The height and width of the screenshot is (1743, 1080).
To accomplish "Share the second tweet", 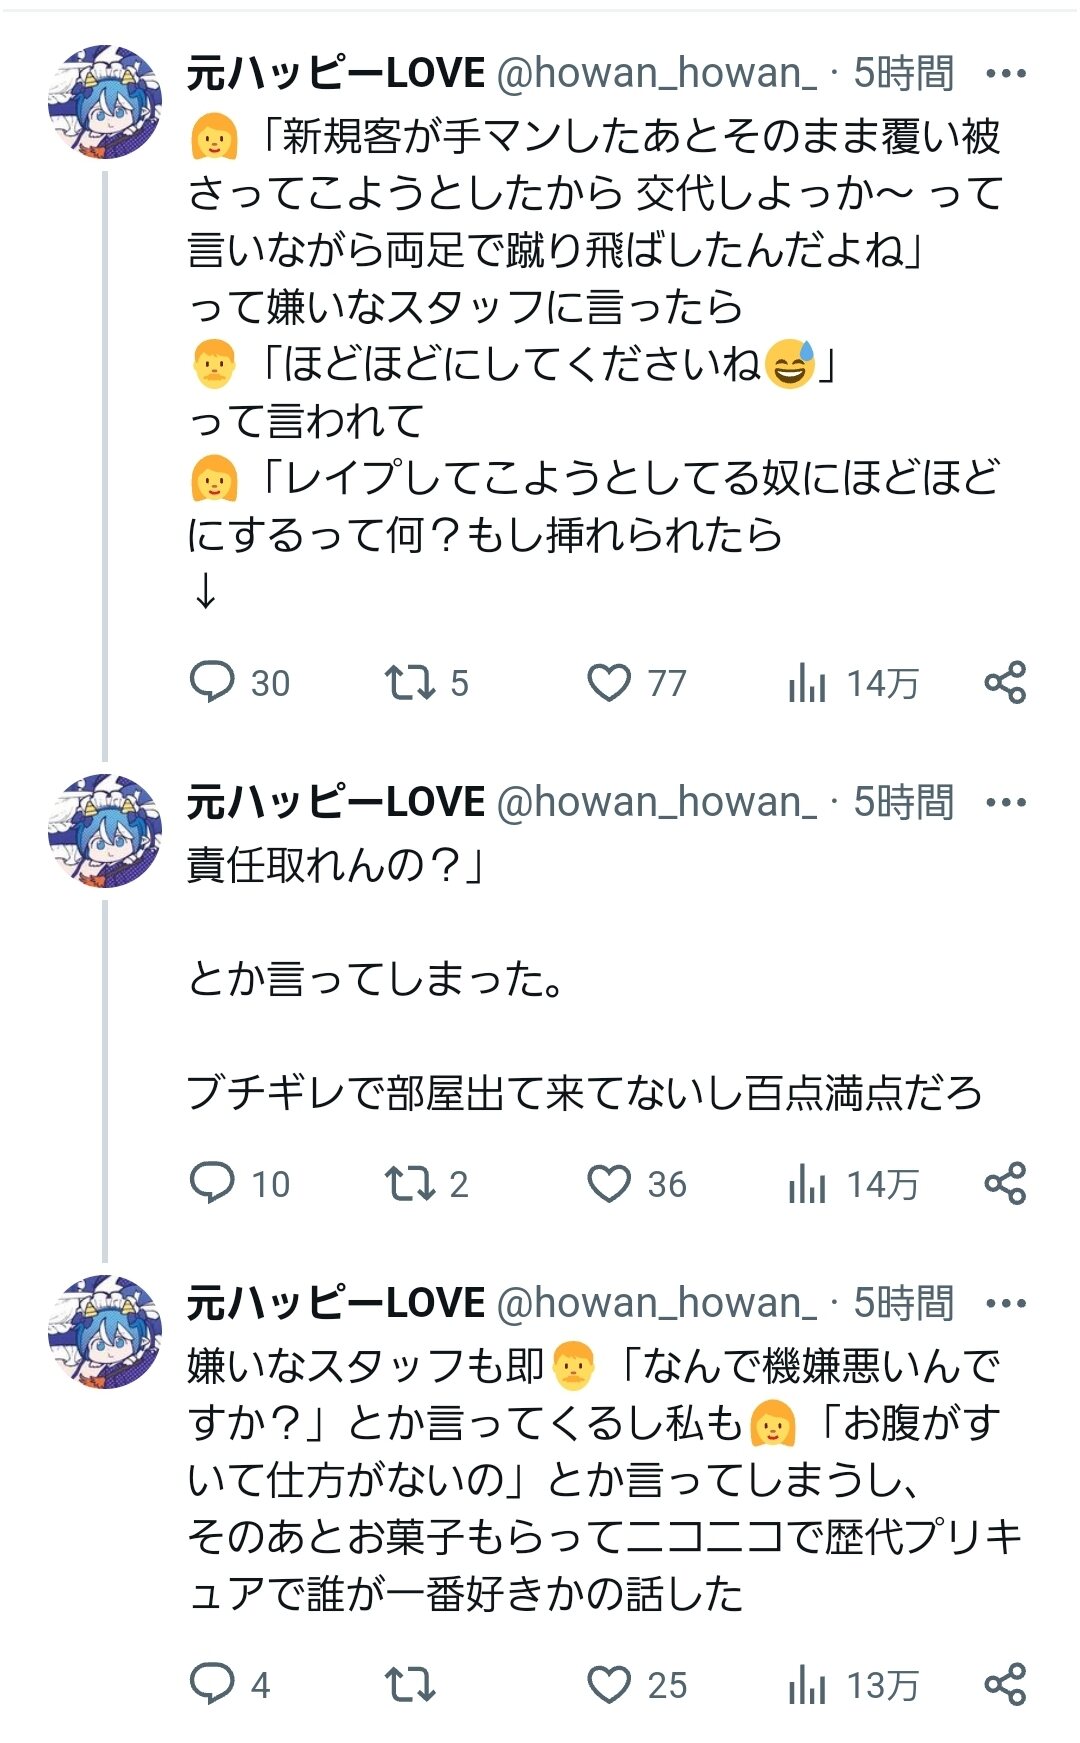I will tap(1004, 1184).
